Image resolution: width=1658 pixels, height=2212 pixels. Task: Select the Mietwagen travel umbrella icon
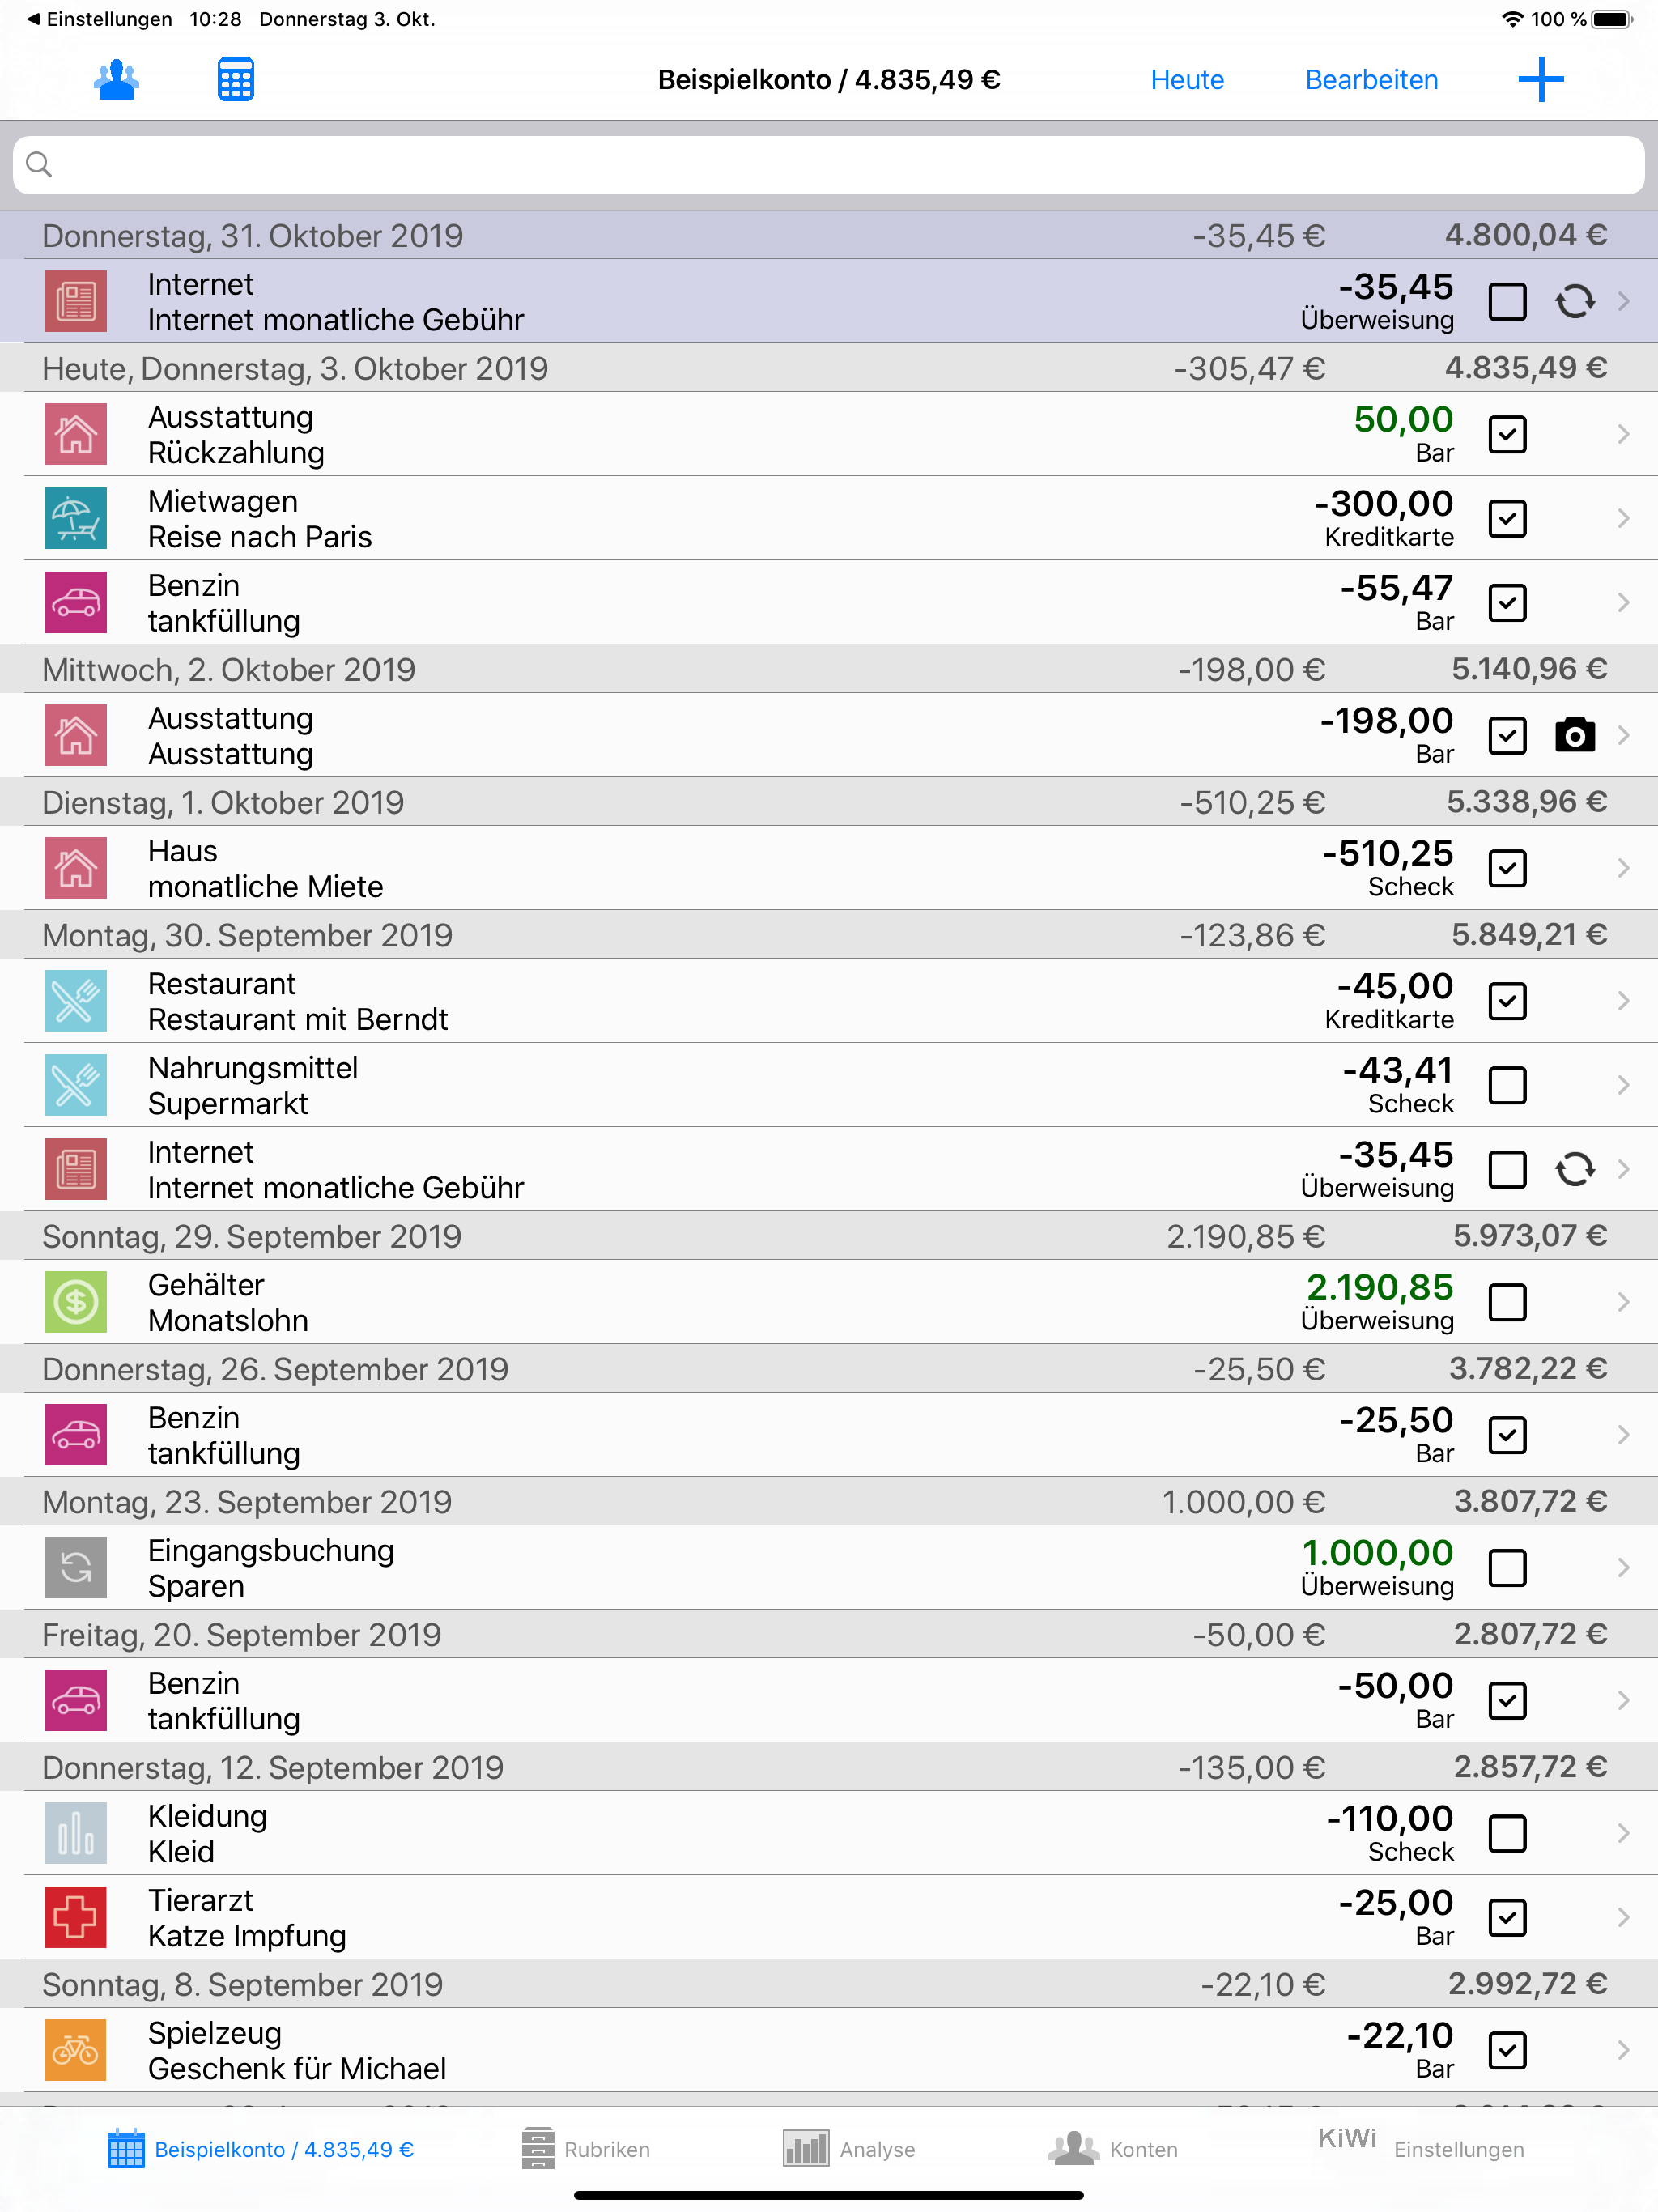[75, 518]
